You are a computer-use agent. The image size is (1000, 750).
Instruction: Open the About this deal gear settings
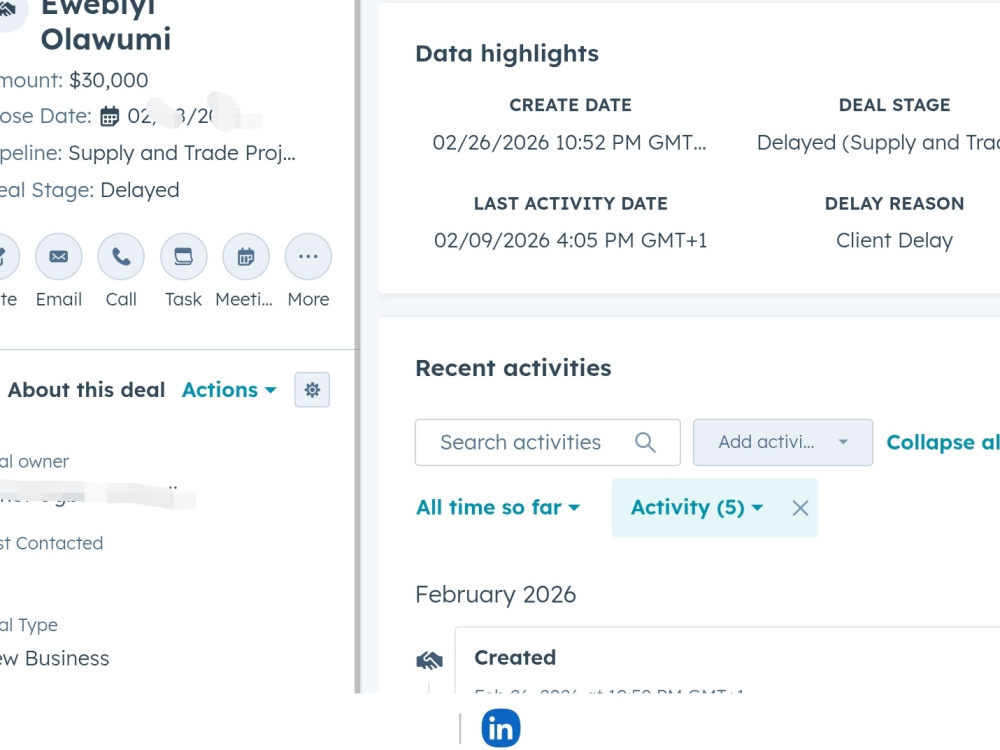312,390
